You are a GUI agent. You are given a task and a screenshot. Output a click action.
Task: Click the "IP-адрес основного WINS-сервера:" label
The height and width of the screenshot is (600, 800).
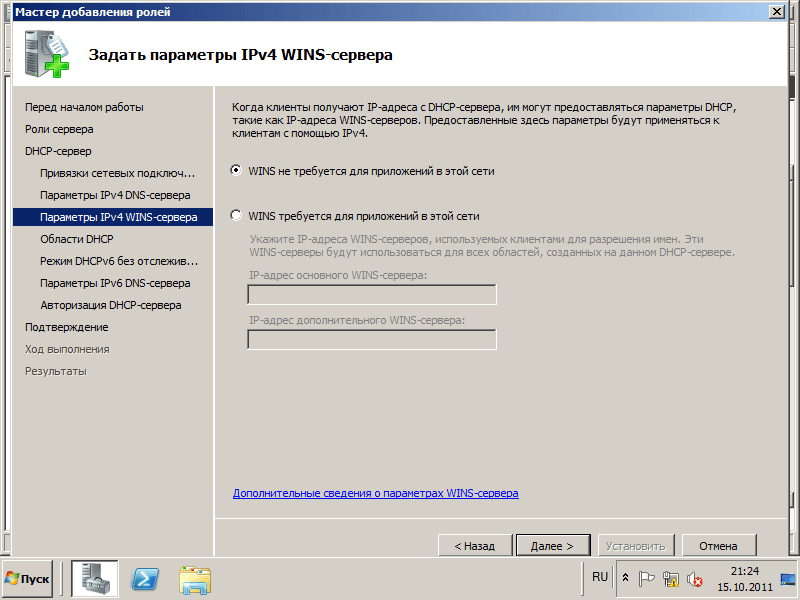(338, 275)
